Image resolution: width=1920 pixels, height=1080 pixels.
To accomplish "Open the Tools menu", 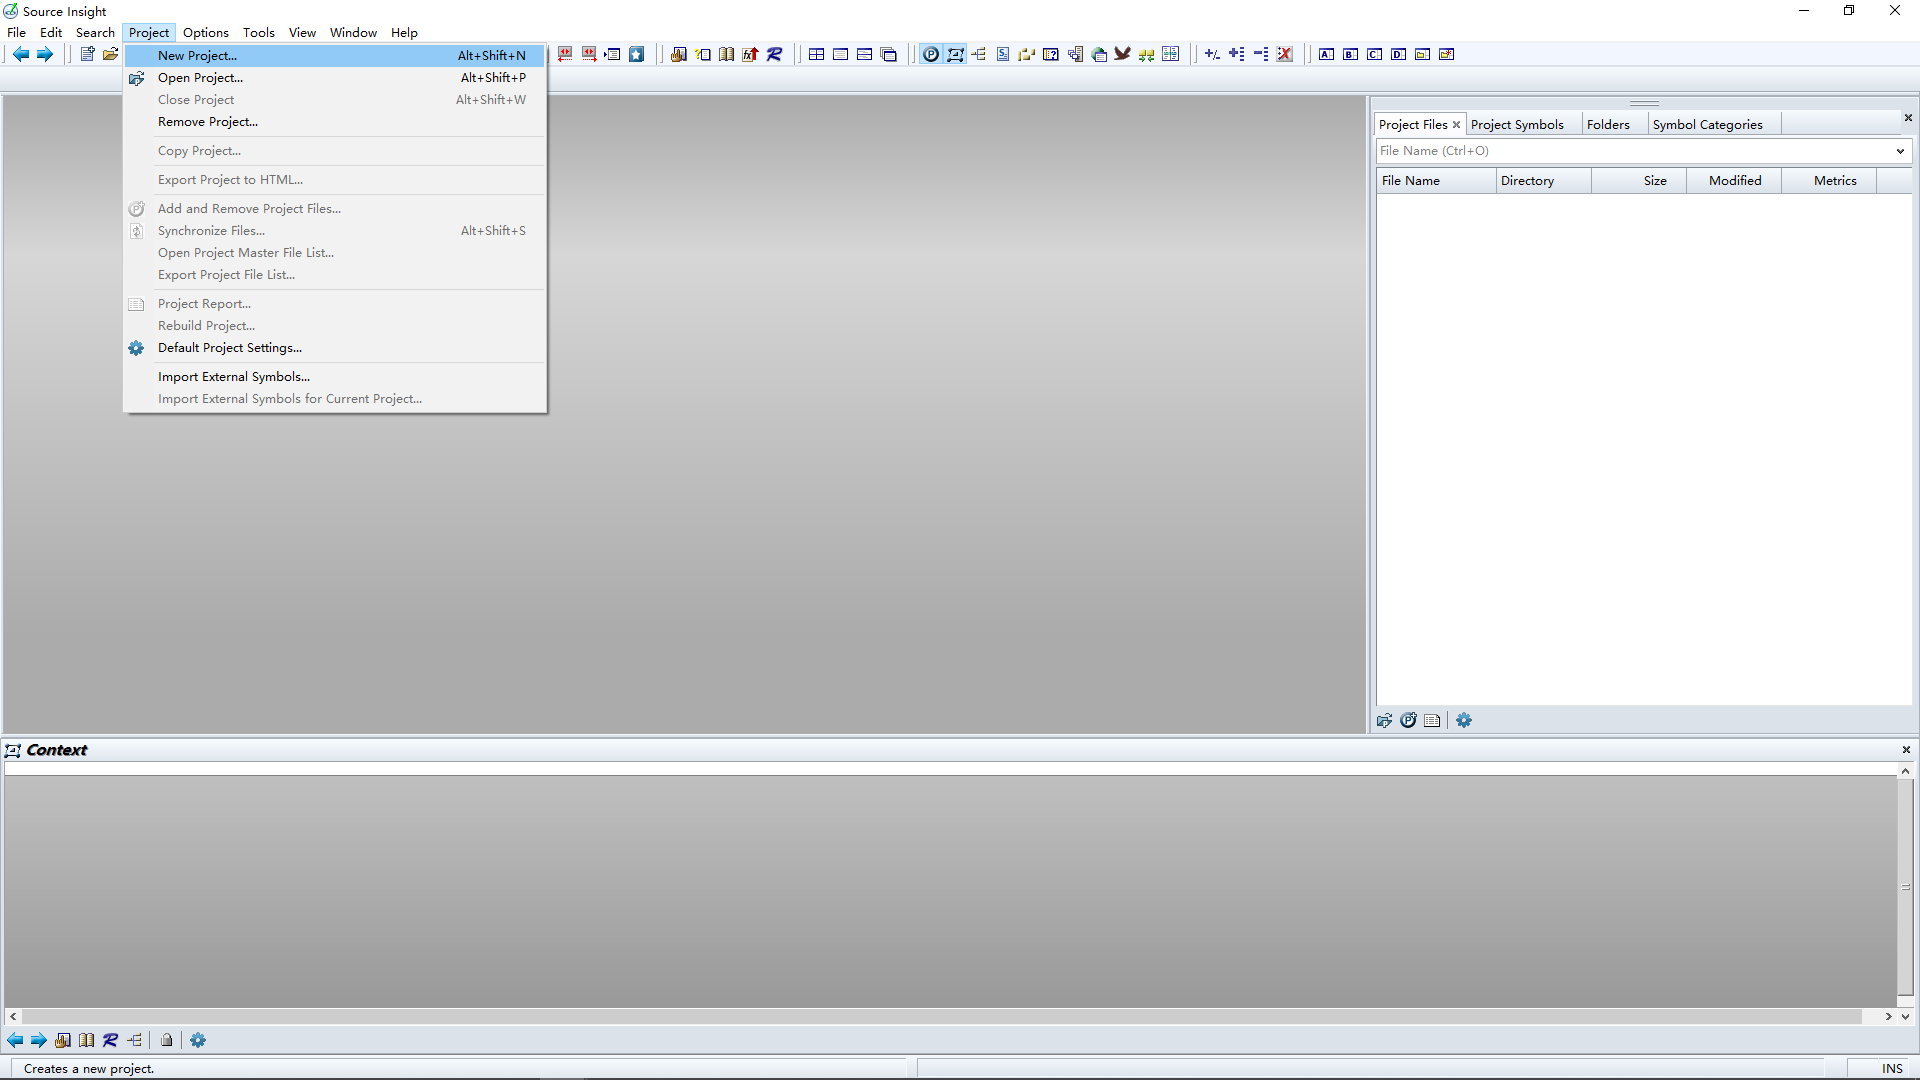I will [x=259, y=33].
